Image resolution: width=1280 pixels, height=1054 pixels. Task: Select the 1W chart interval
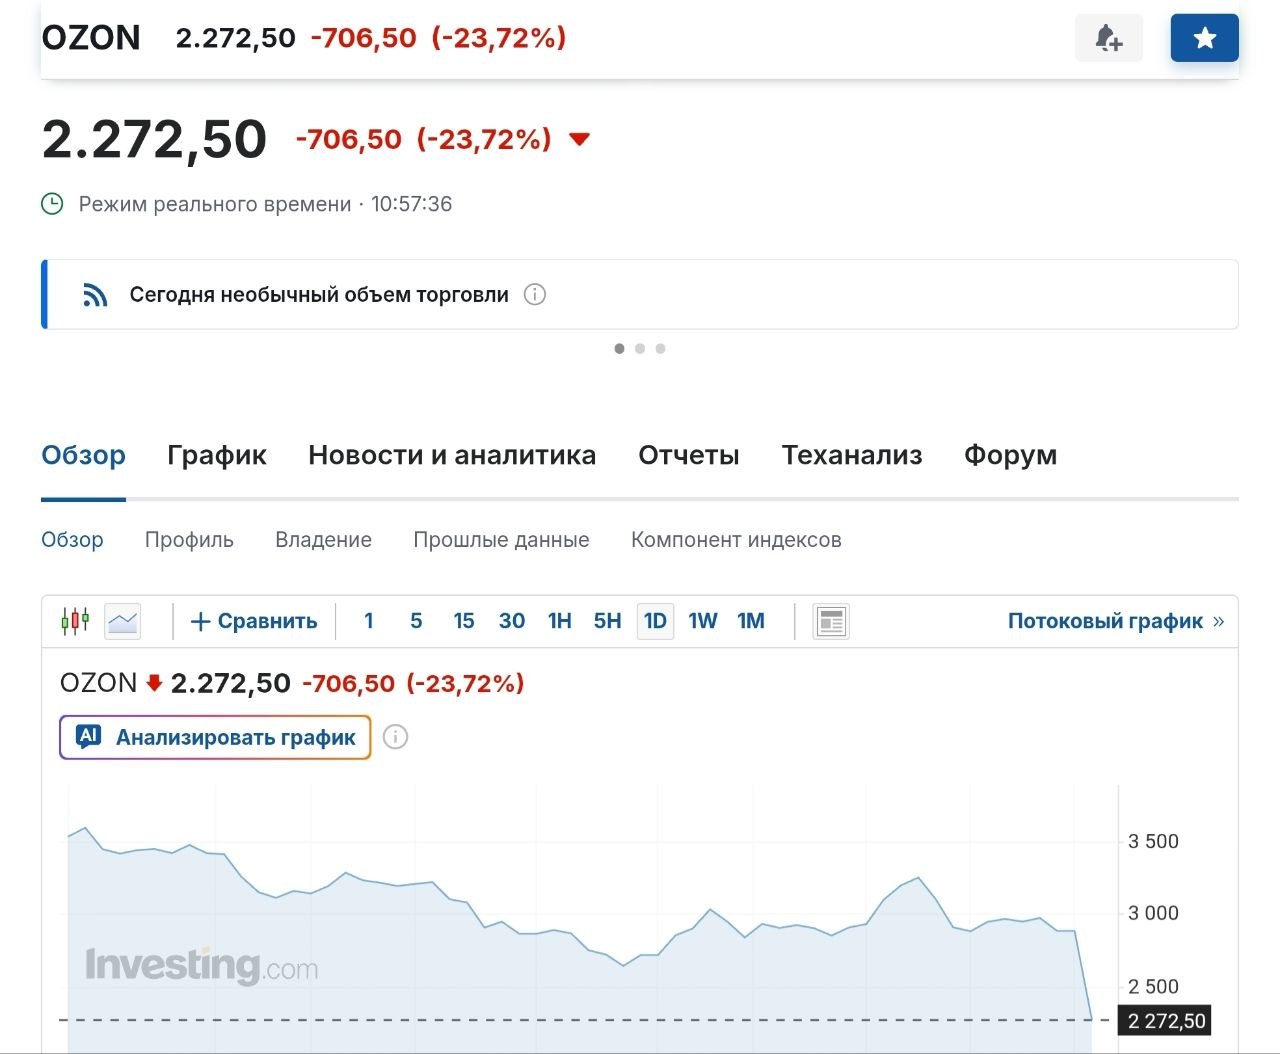click(703, 621)
